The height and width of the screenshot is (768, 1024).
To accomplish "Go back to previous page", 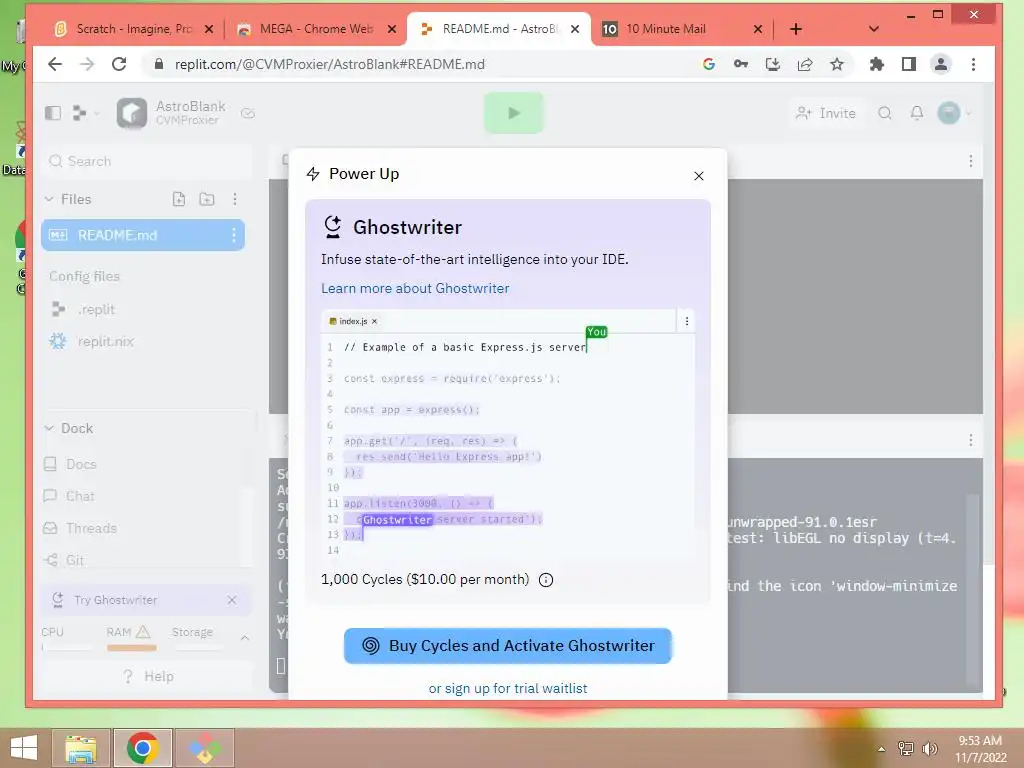I will click(x=55, y=64).
